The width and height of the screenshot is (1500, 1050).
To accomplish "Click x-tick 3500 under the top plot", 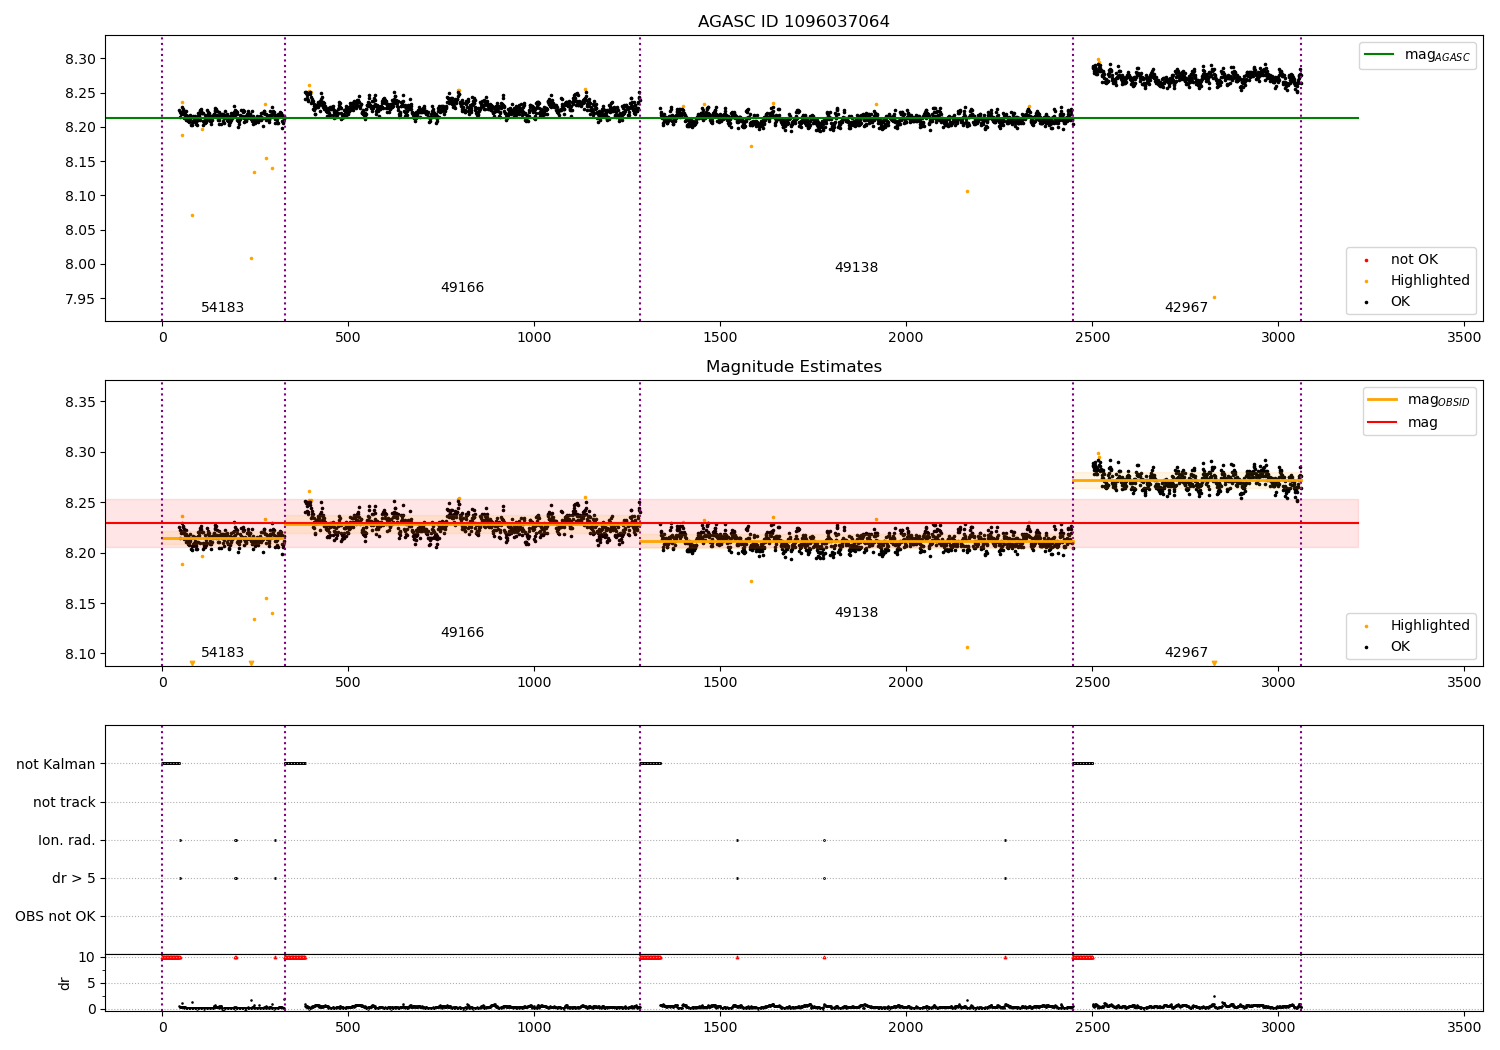I will point(1464,338).
